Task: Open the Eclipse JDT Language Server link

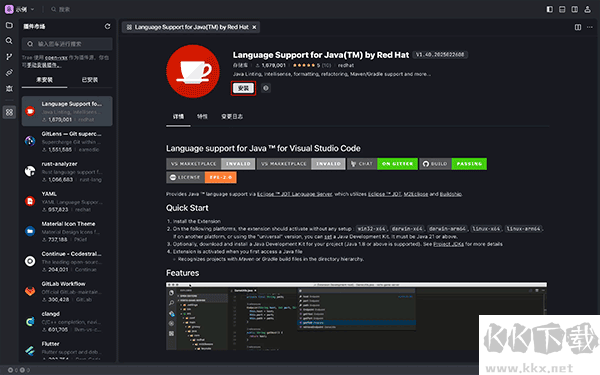Action: 294,194
